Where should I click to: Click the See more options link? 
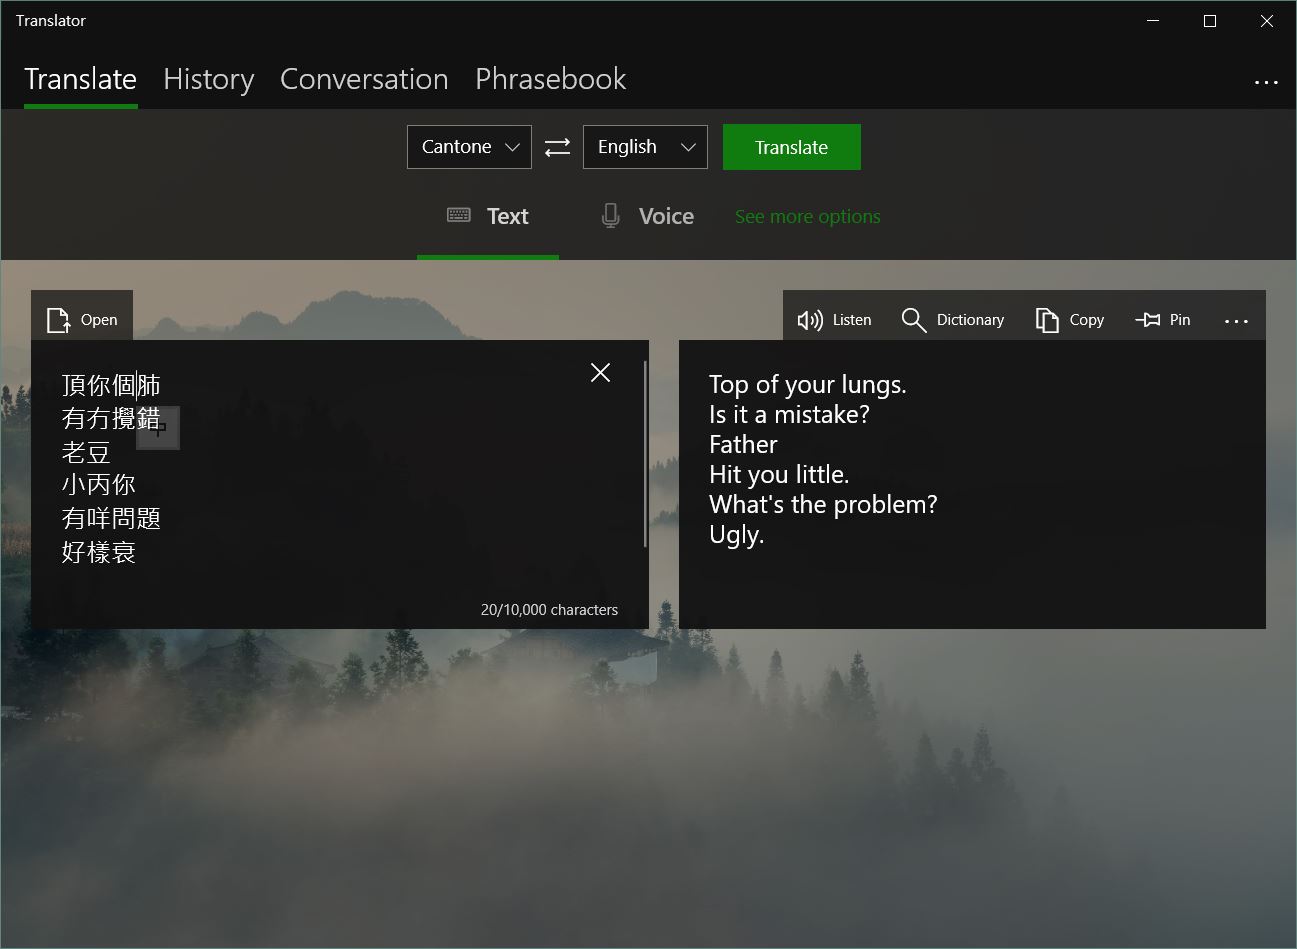tap(807, 217)
